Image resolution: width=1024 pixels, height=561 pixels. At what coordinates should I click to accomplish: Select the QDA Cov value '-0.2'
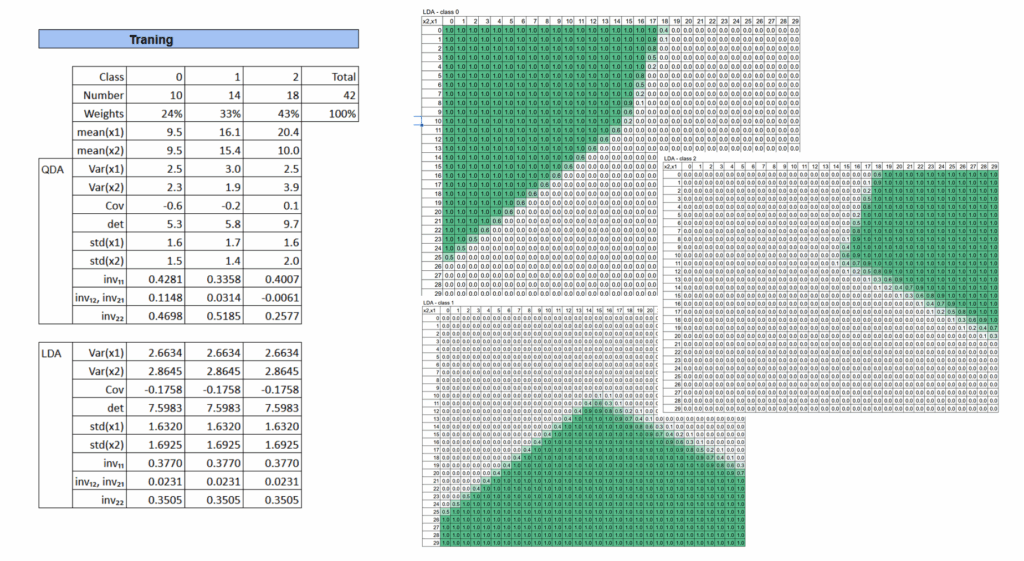click(214, 205)
